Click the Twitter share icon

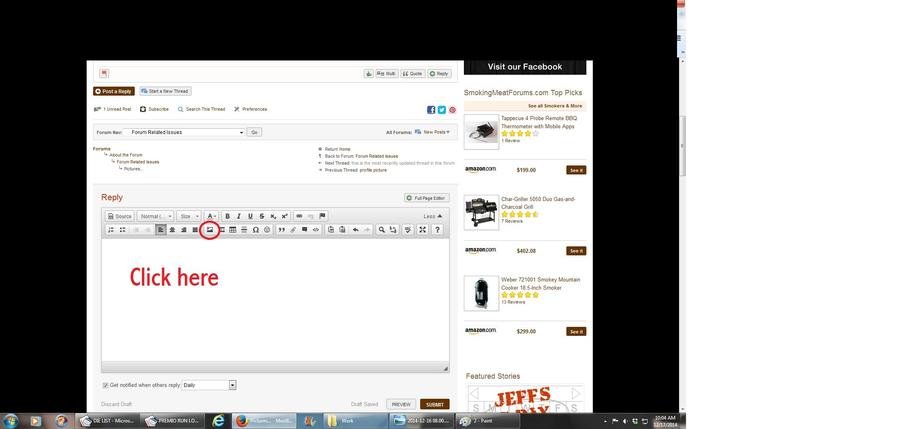(x=441, y=110)
